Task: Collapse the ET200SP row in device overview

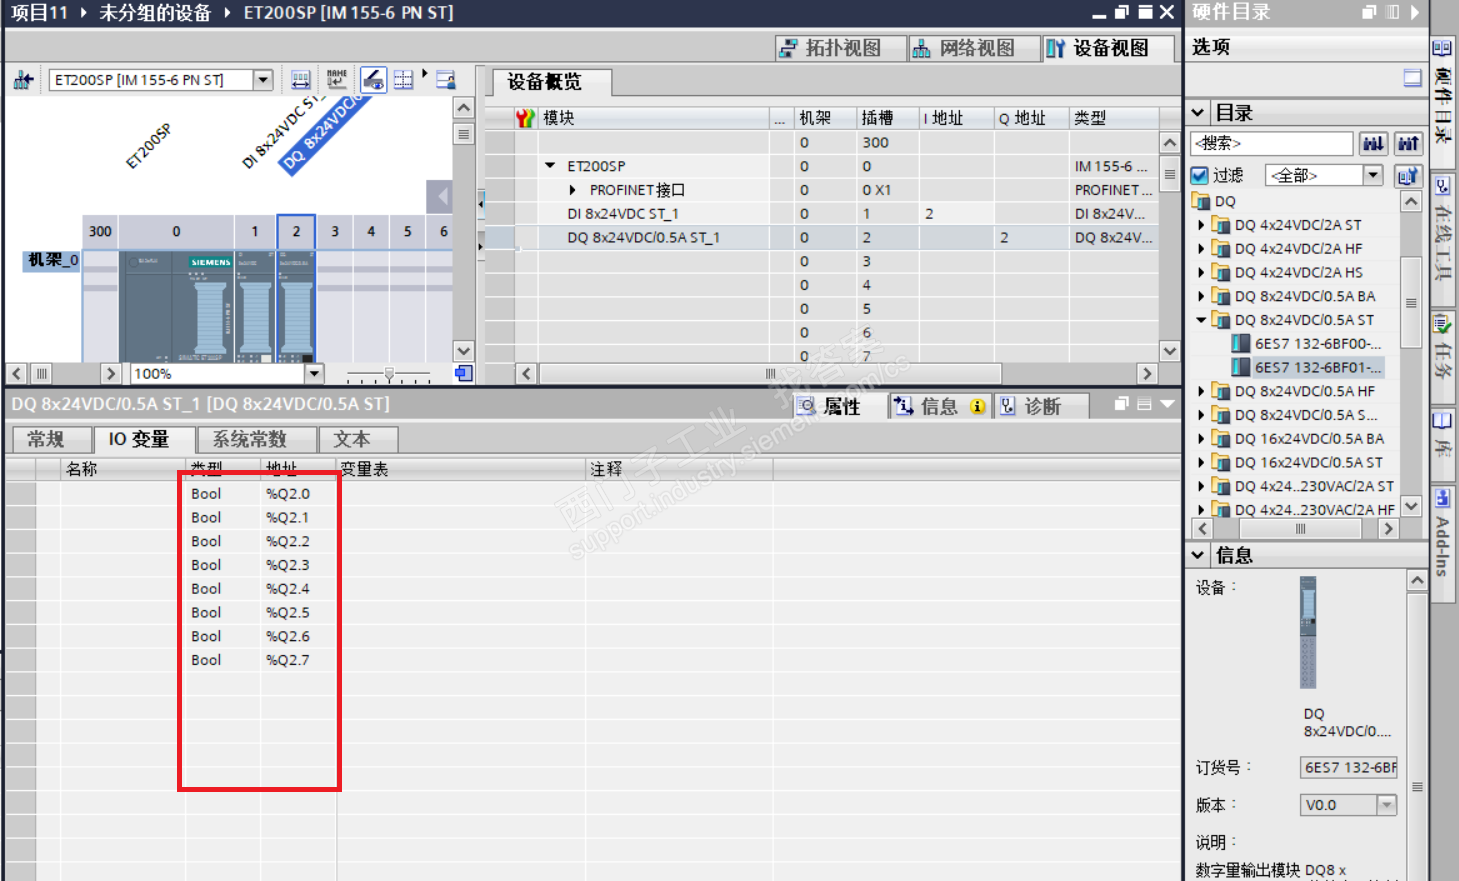Action: [550, 166]
